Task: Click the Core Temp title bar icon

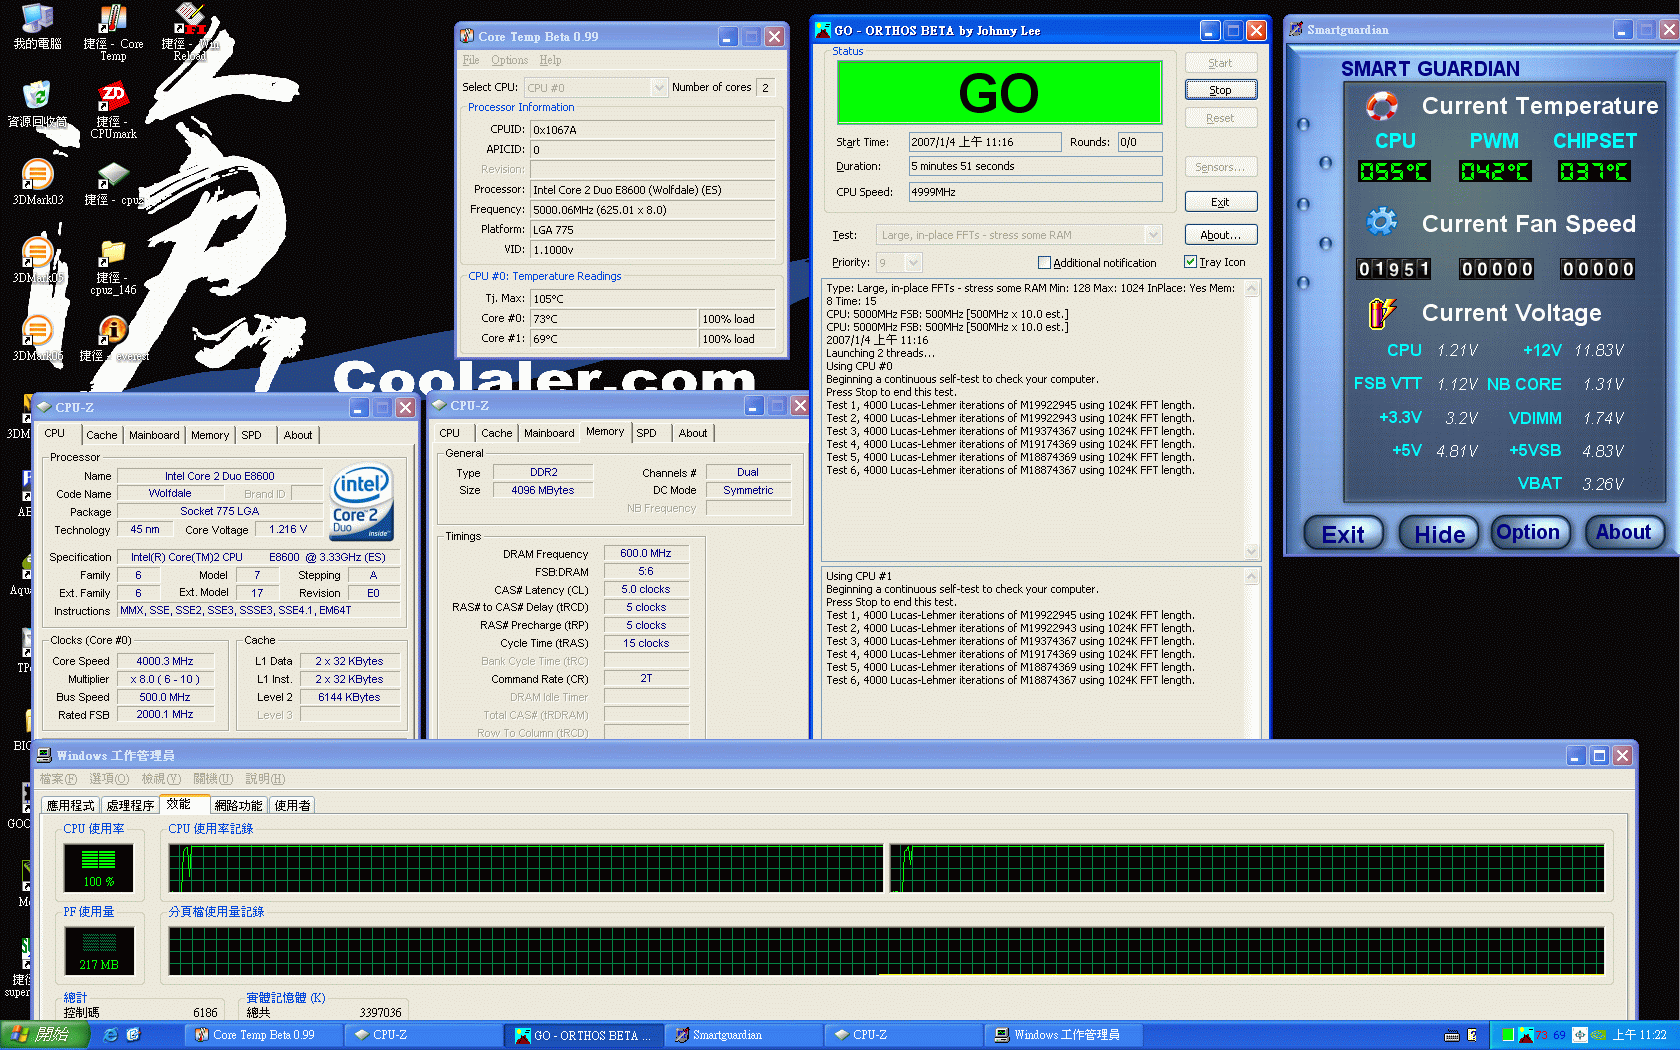Action: (x=466, y=36)
